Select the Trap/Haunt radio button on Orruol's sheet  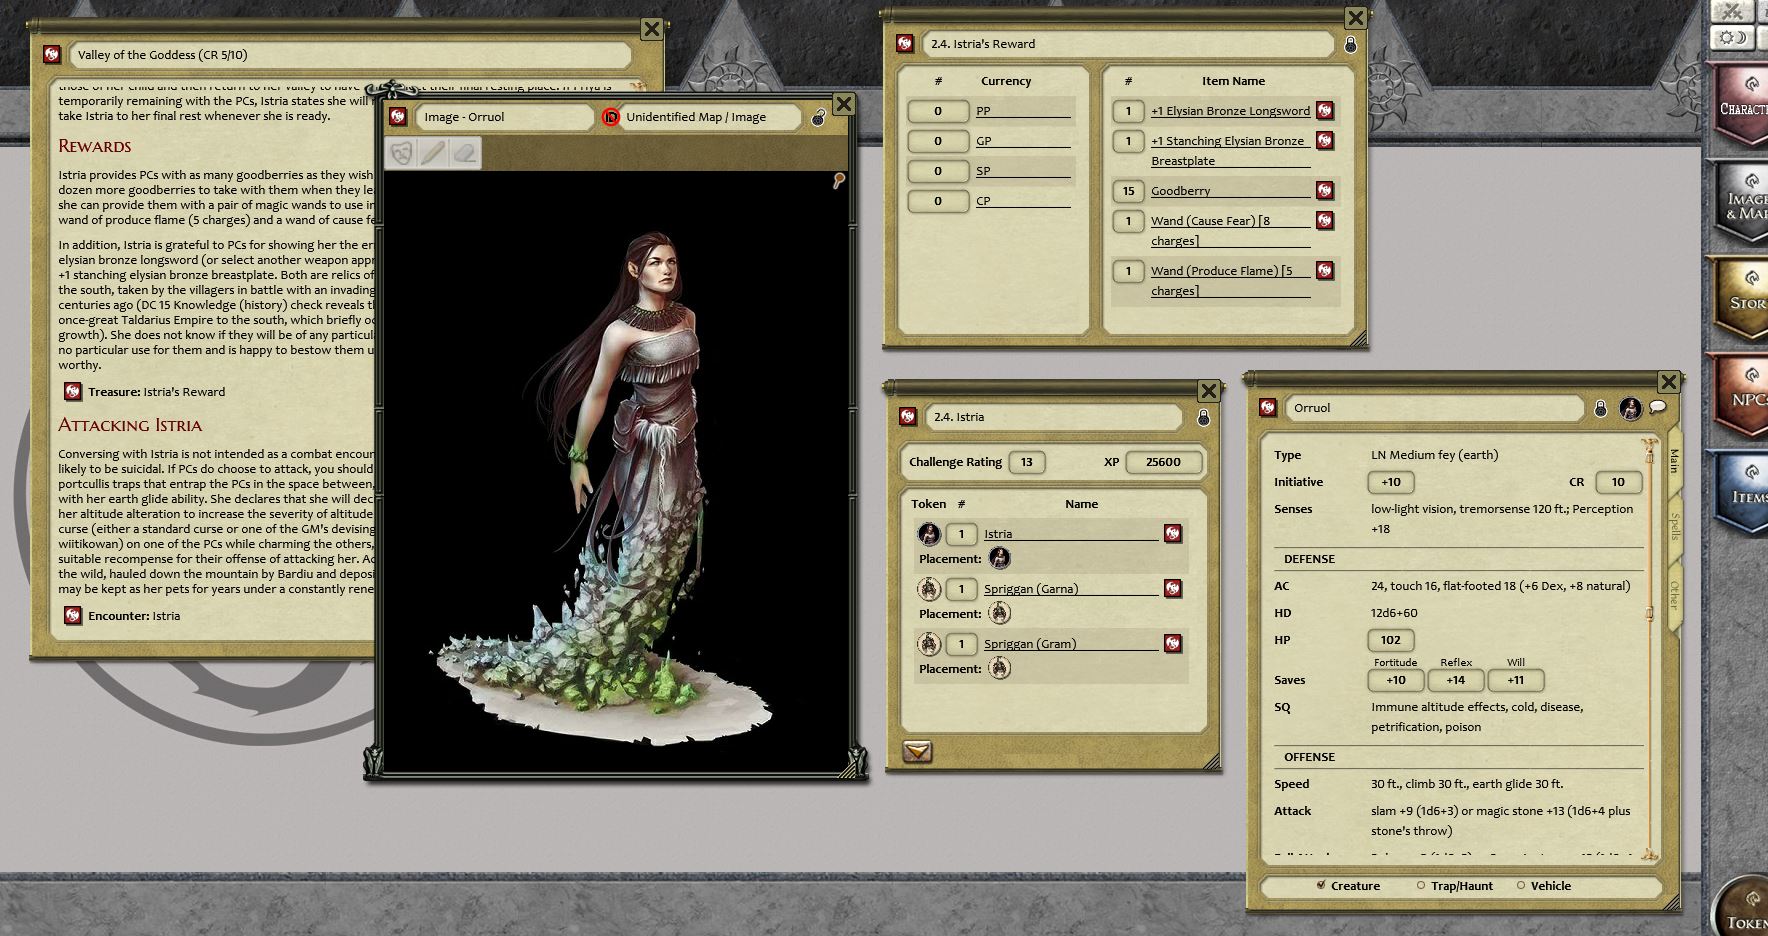(1419, 886)
